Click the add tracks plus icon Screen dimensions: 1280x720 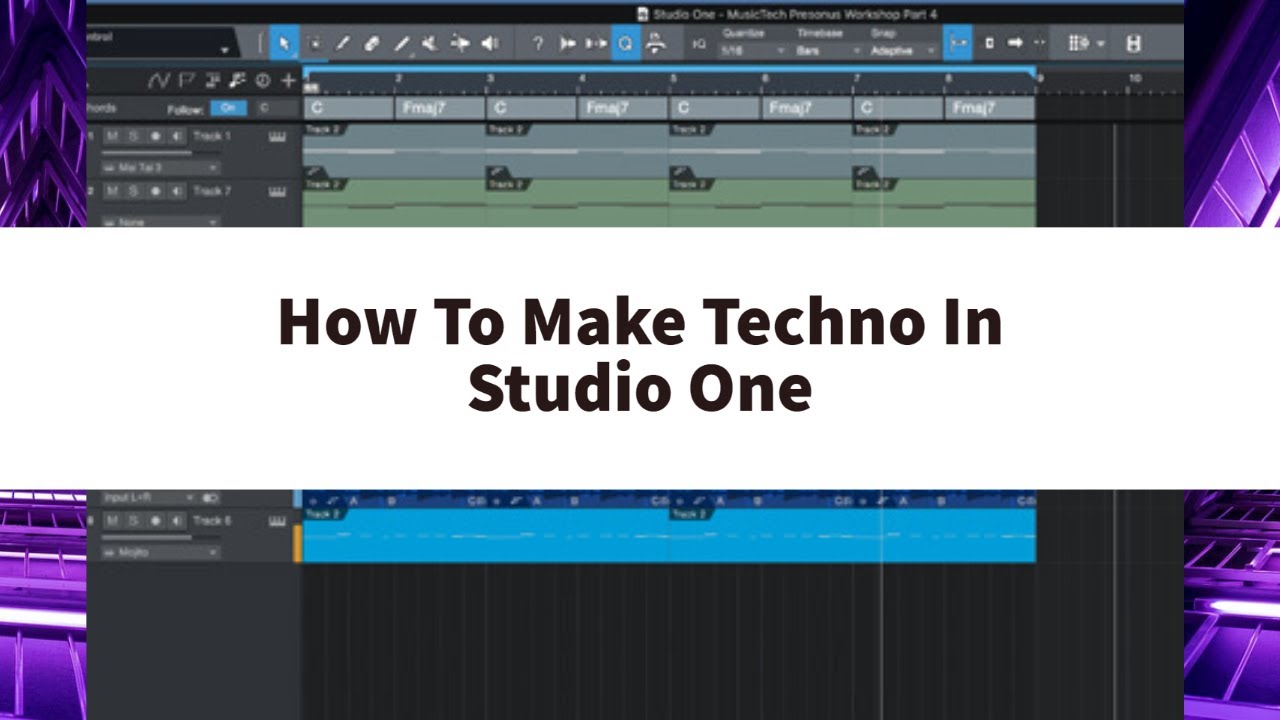click(x=289, y=80)
